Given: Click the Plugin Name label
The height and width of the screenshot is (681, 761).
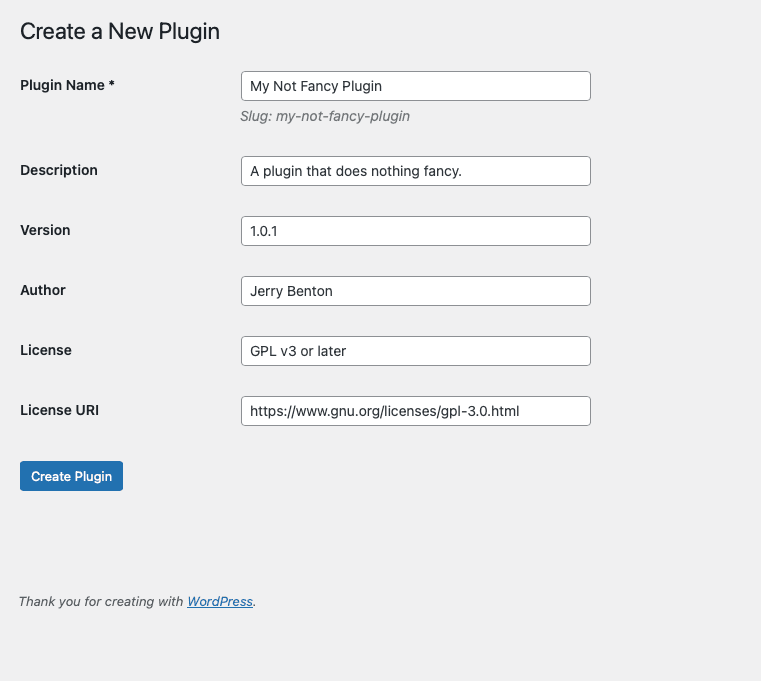Looking at the screenshot, I should click(62, 85).
